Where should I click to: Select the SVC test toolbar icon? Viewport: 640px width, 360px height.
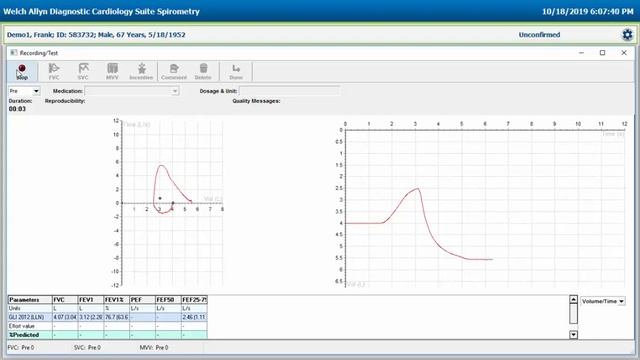click(83, 71)
